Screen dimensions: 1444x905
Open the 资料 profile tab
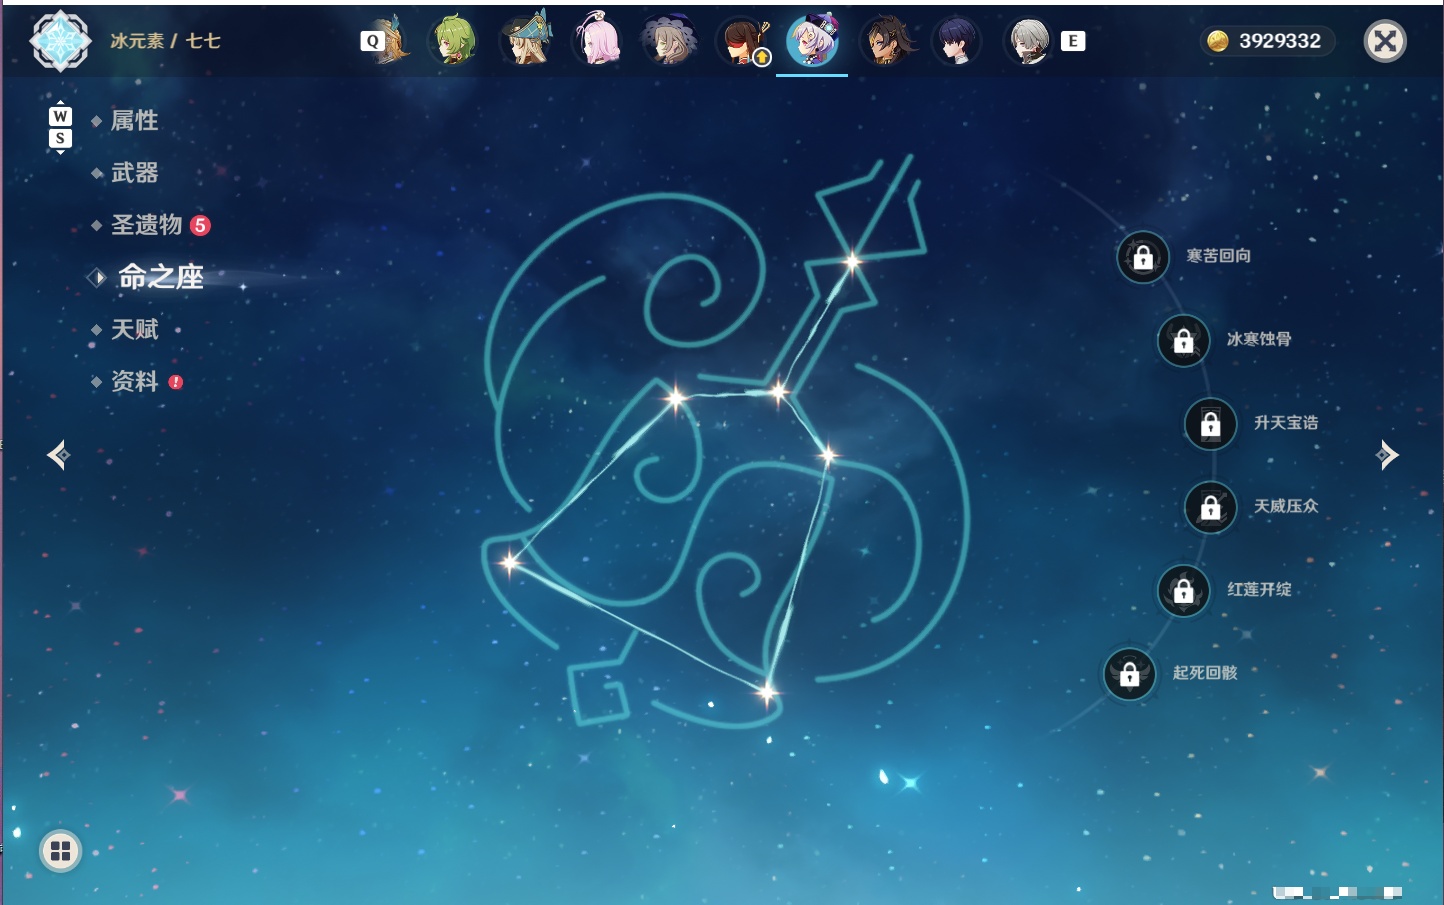coord(134,381)
